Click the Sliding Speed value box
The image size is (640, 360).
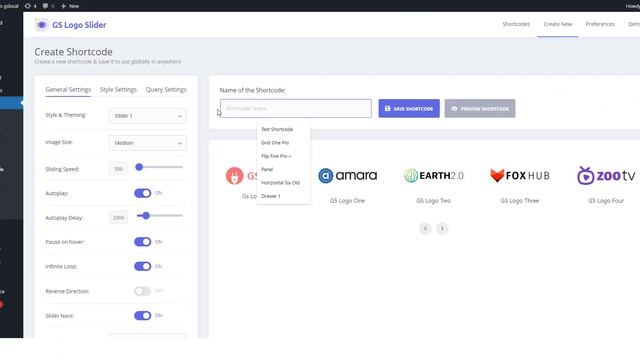118,169
